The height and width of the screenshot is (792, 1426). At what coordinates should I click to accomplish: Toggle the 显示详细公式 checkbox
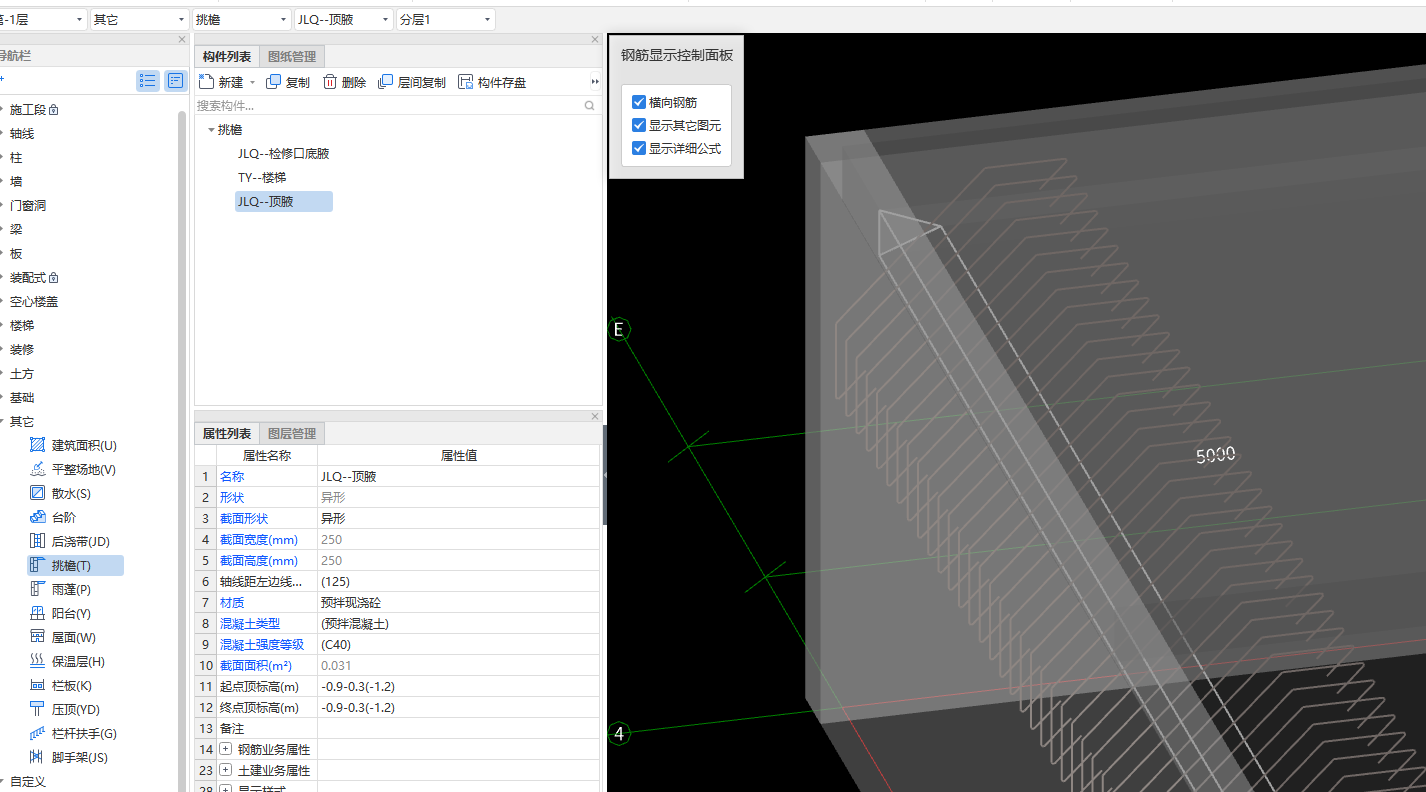[x=639, y=148]
